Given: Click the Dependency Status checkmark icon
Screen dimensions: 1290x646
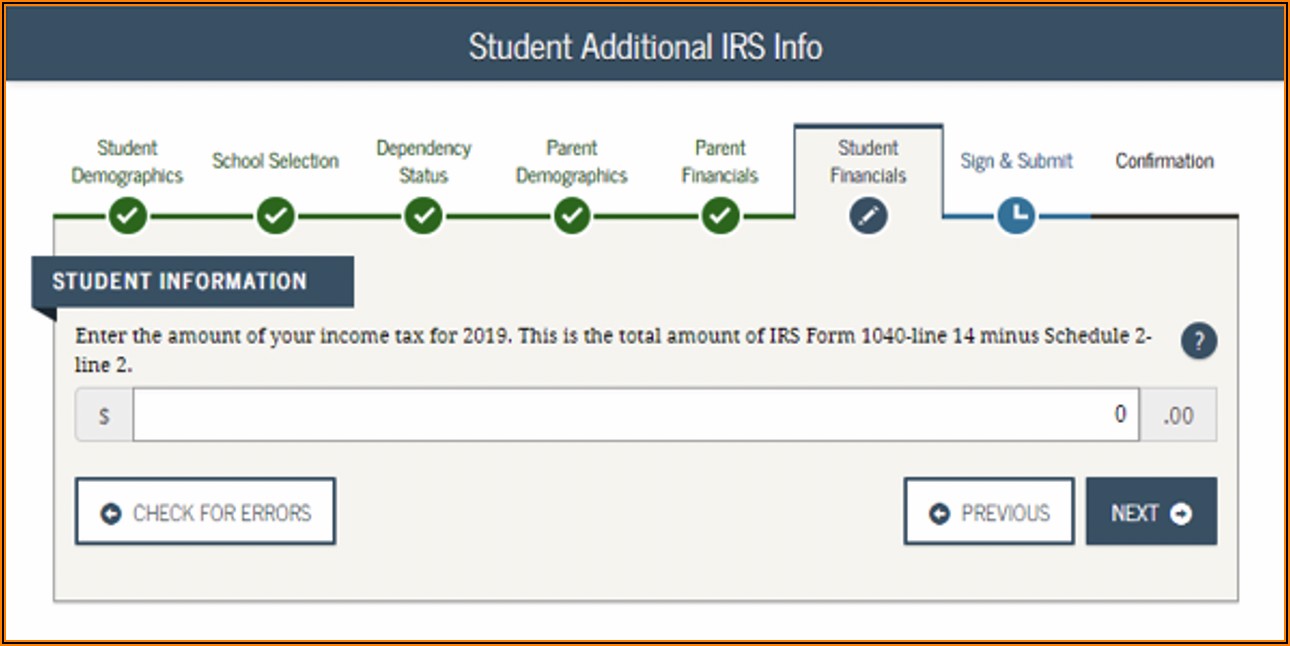Looking at the screenshot, I should point(423,215).
